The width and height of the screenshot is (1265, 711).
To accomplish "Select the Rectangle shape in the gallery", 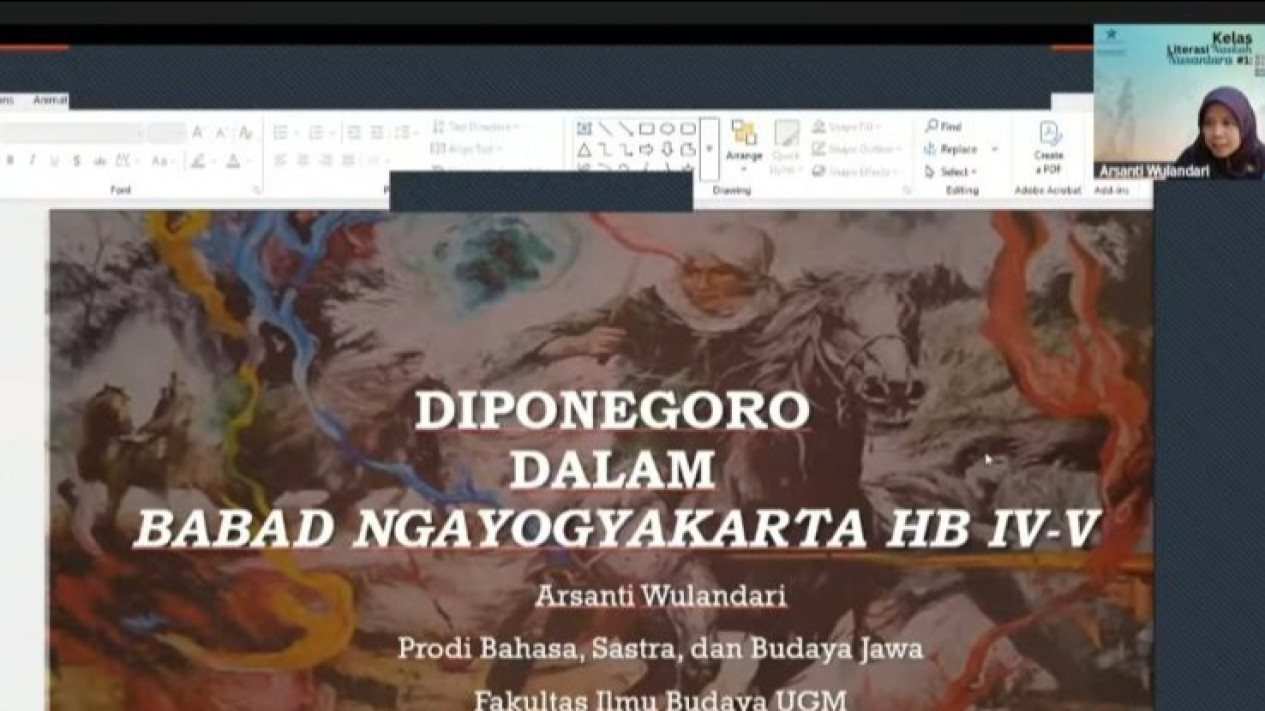I will tap(647, 129).
